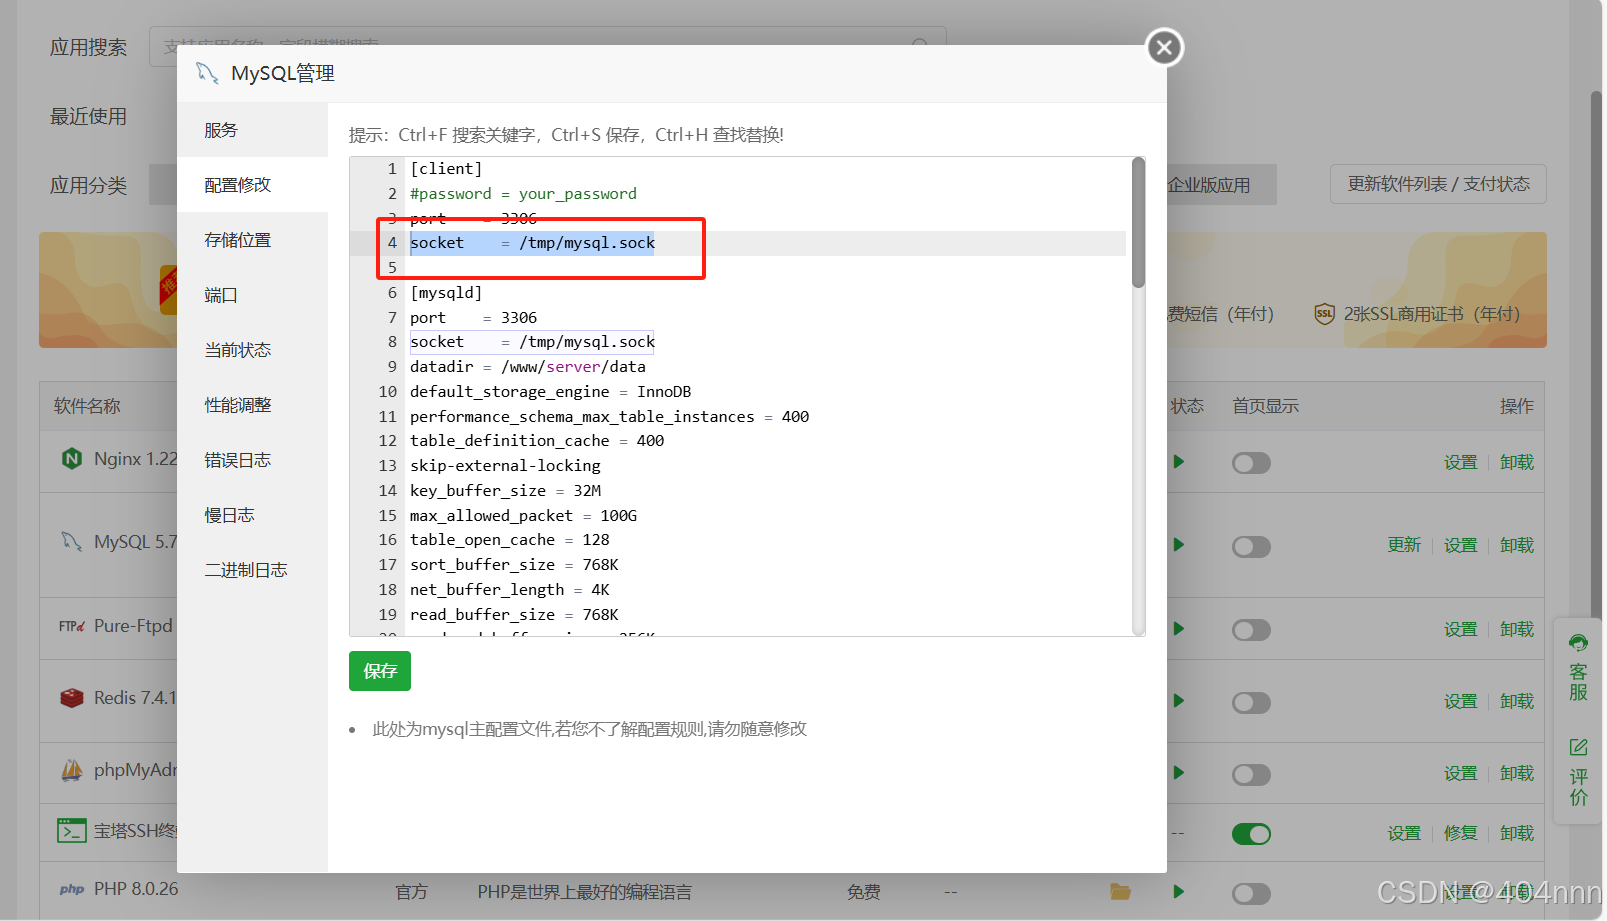Click 卸载 link in phpMyAdmin row
The height and width of the screenshot is (921, 1607).
(1517, 773)
